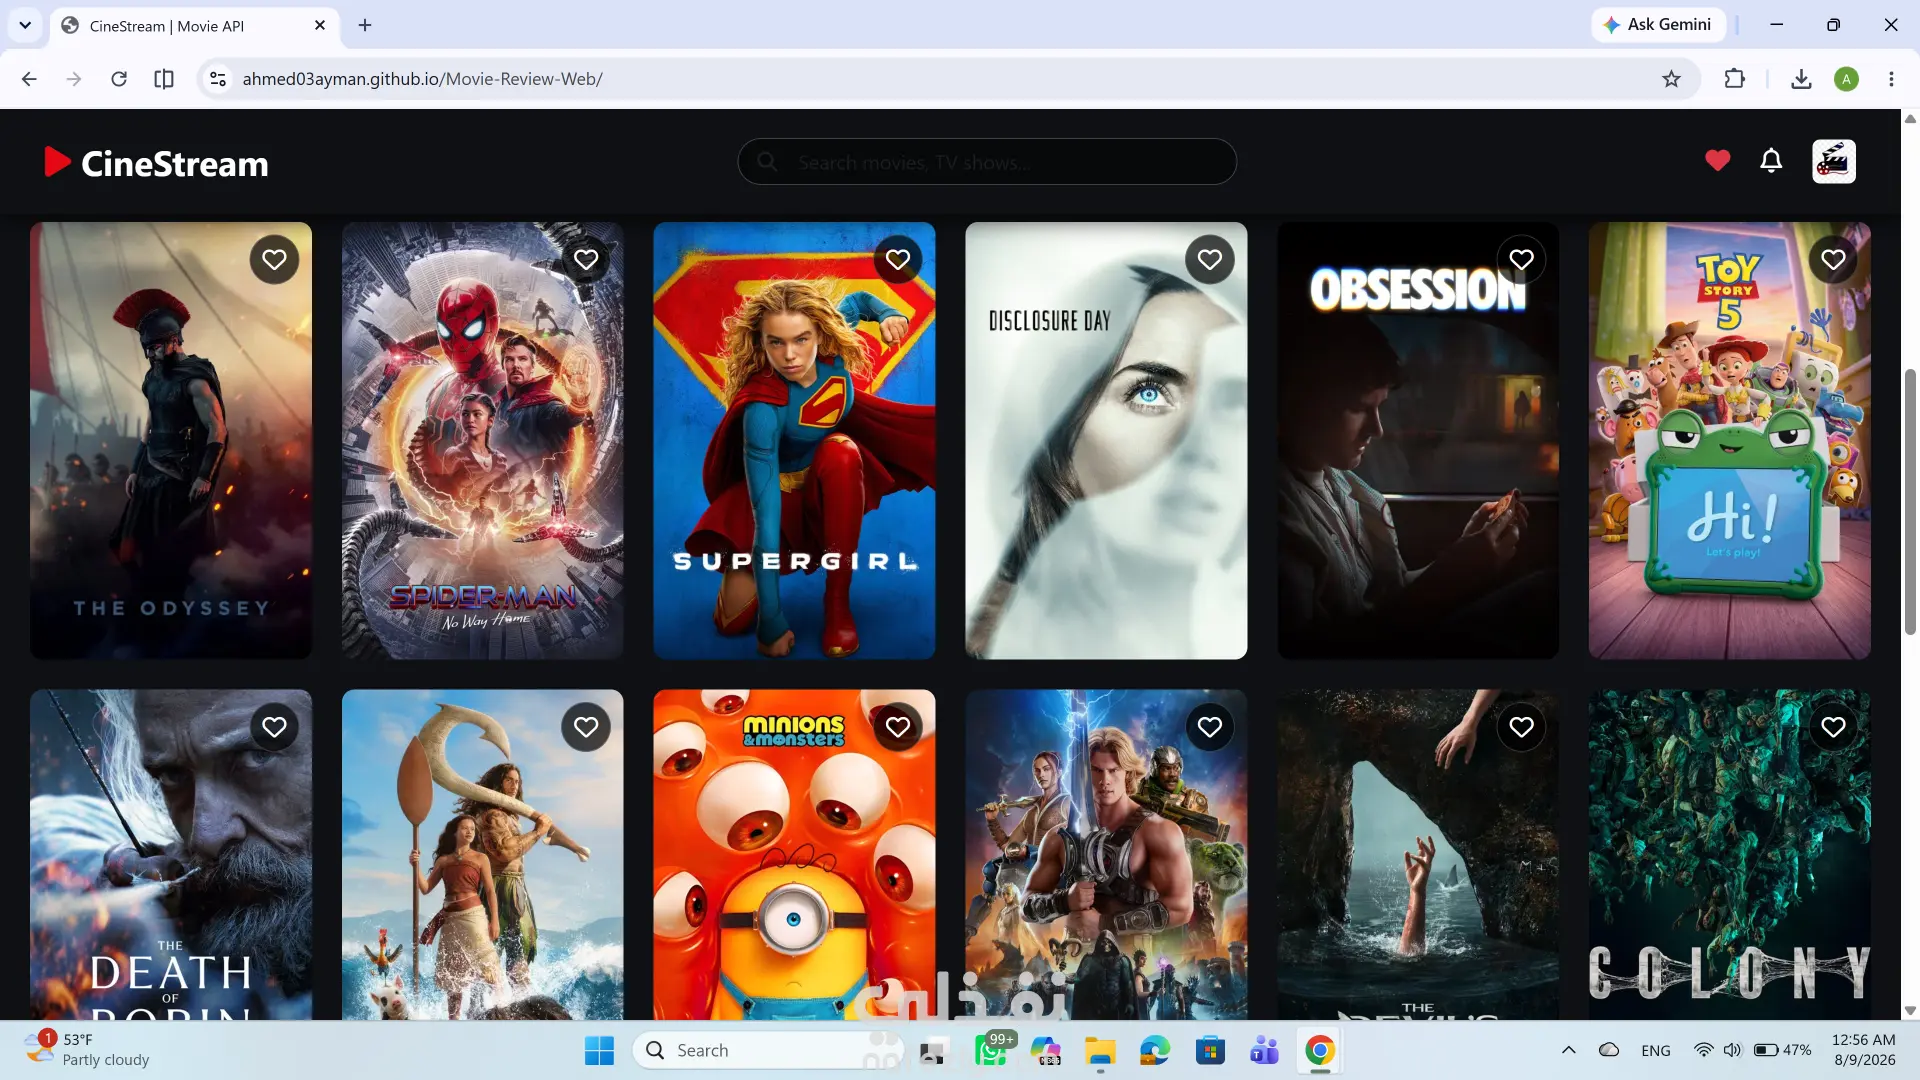
Task: Toggle heart on the sword-wielding hero poster
Action: 1210,728
